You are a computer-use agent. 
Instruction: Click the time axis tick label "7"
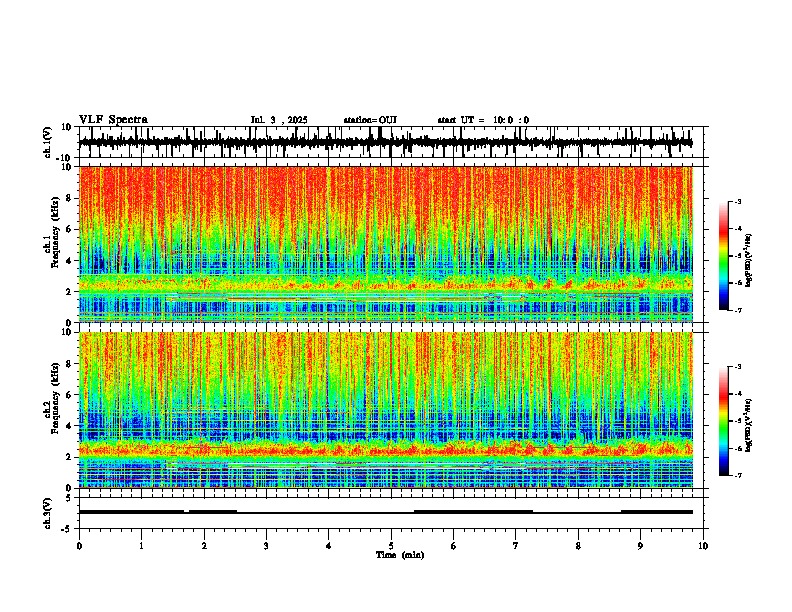(x=516, y=546)
